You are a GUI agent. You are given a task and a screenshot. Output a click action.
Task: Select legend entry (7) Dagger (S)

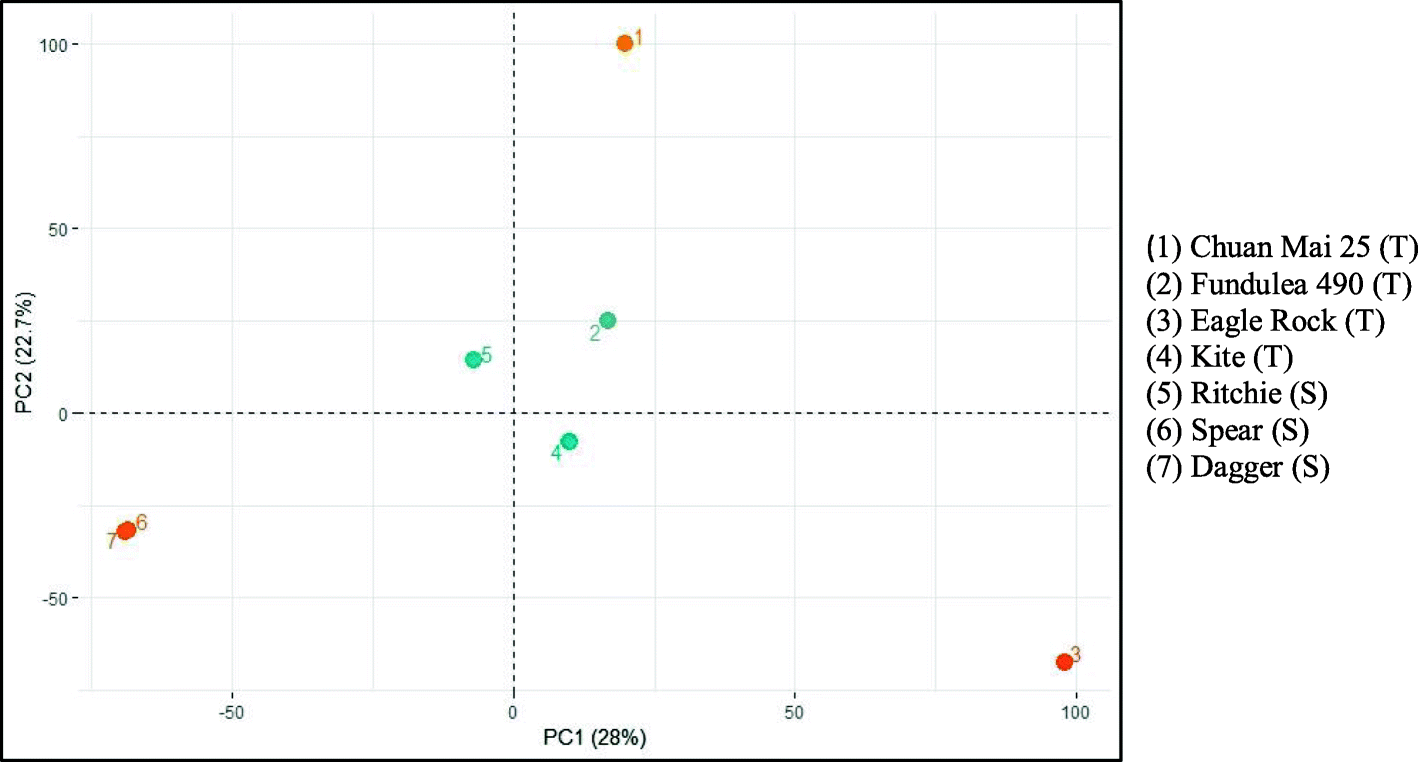coord(1237,467)
